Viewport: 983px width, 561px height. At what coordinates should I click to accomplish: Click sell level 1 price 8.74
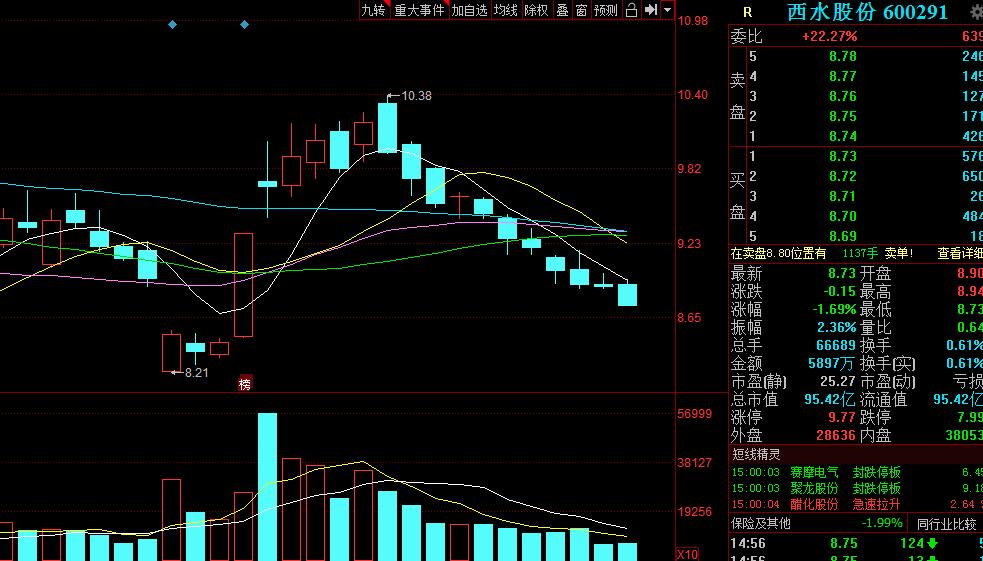tap(843, 136)
